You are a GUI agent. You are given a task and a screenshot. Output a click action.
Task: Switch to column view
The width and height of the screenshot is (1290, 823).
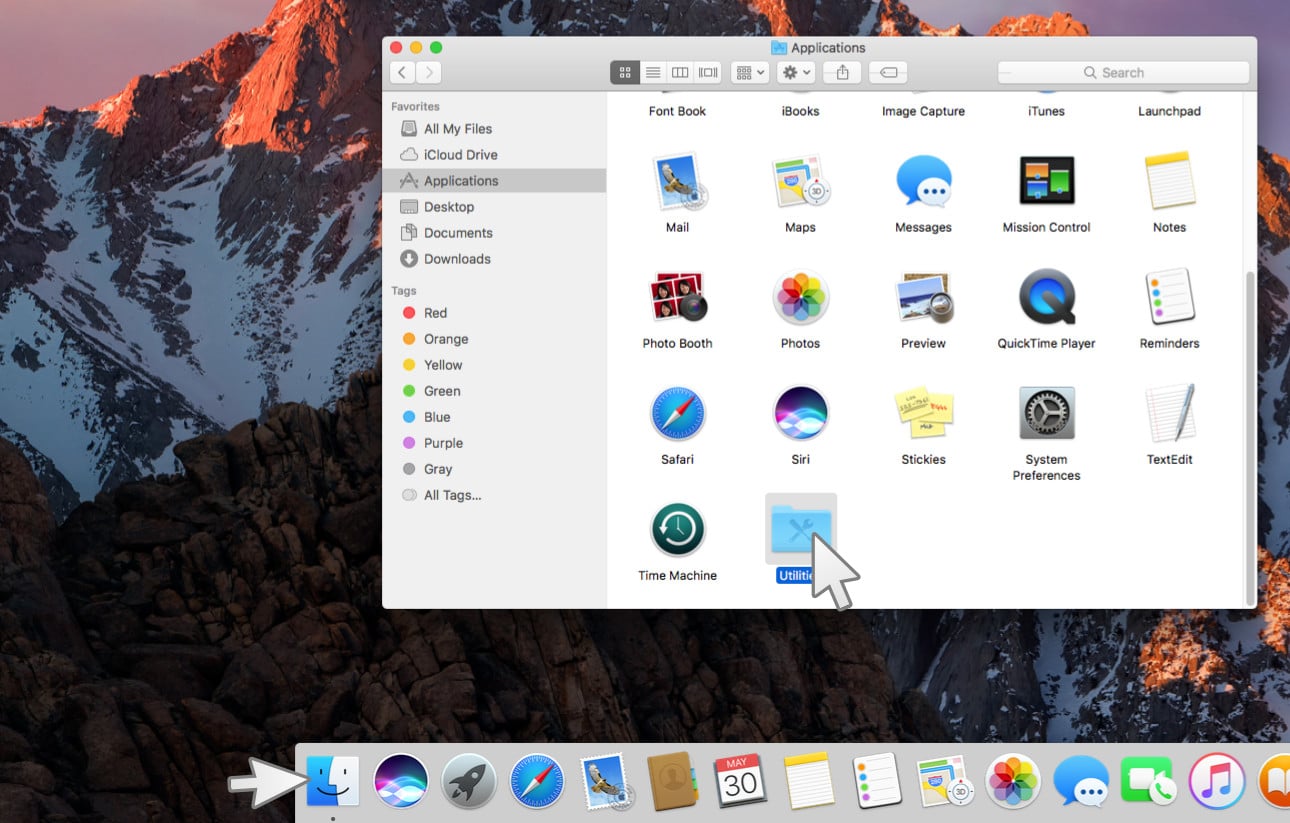[680, 72]
